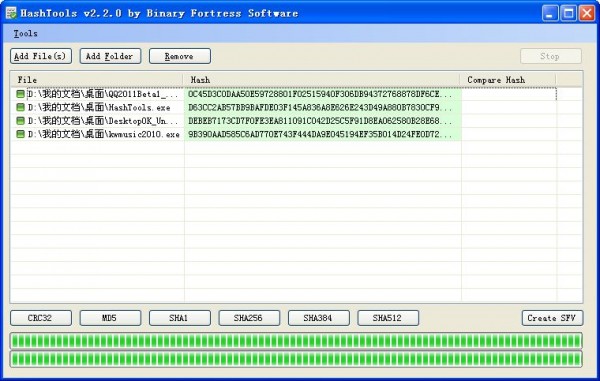
Task: Select the DesktopOK_Un file path
Action: pos(103,120)
